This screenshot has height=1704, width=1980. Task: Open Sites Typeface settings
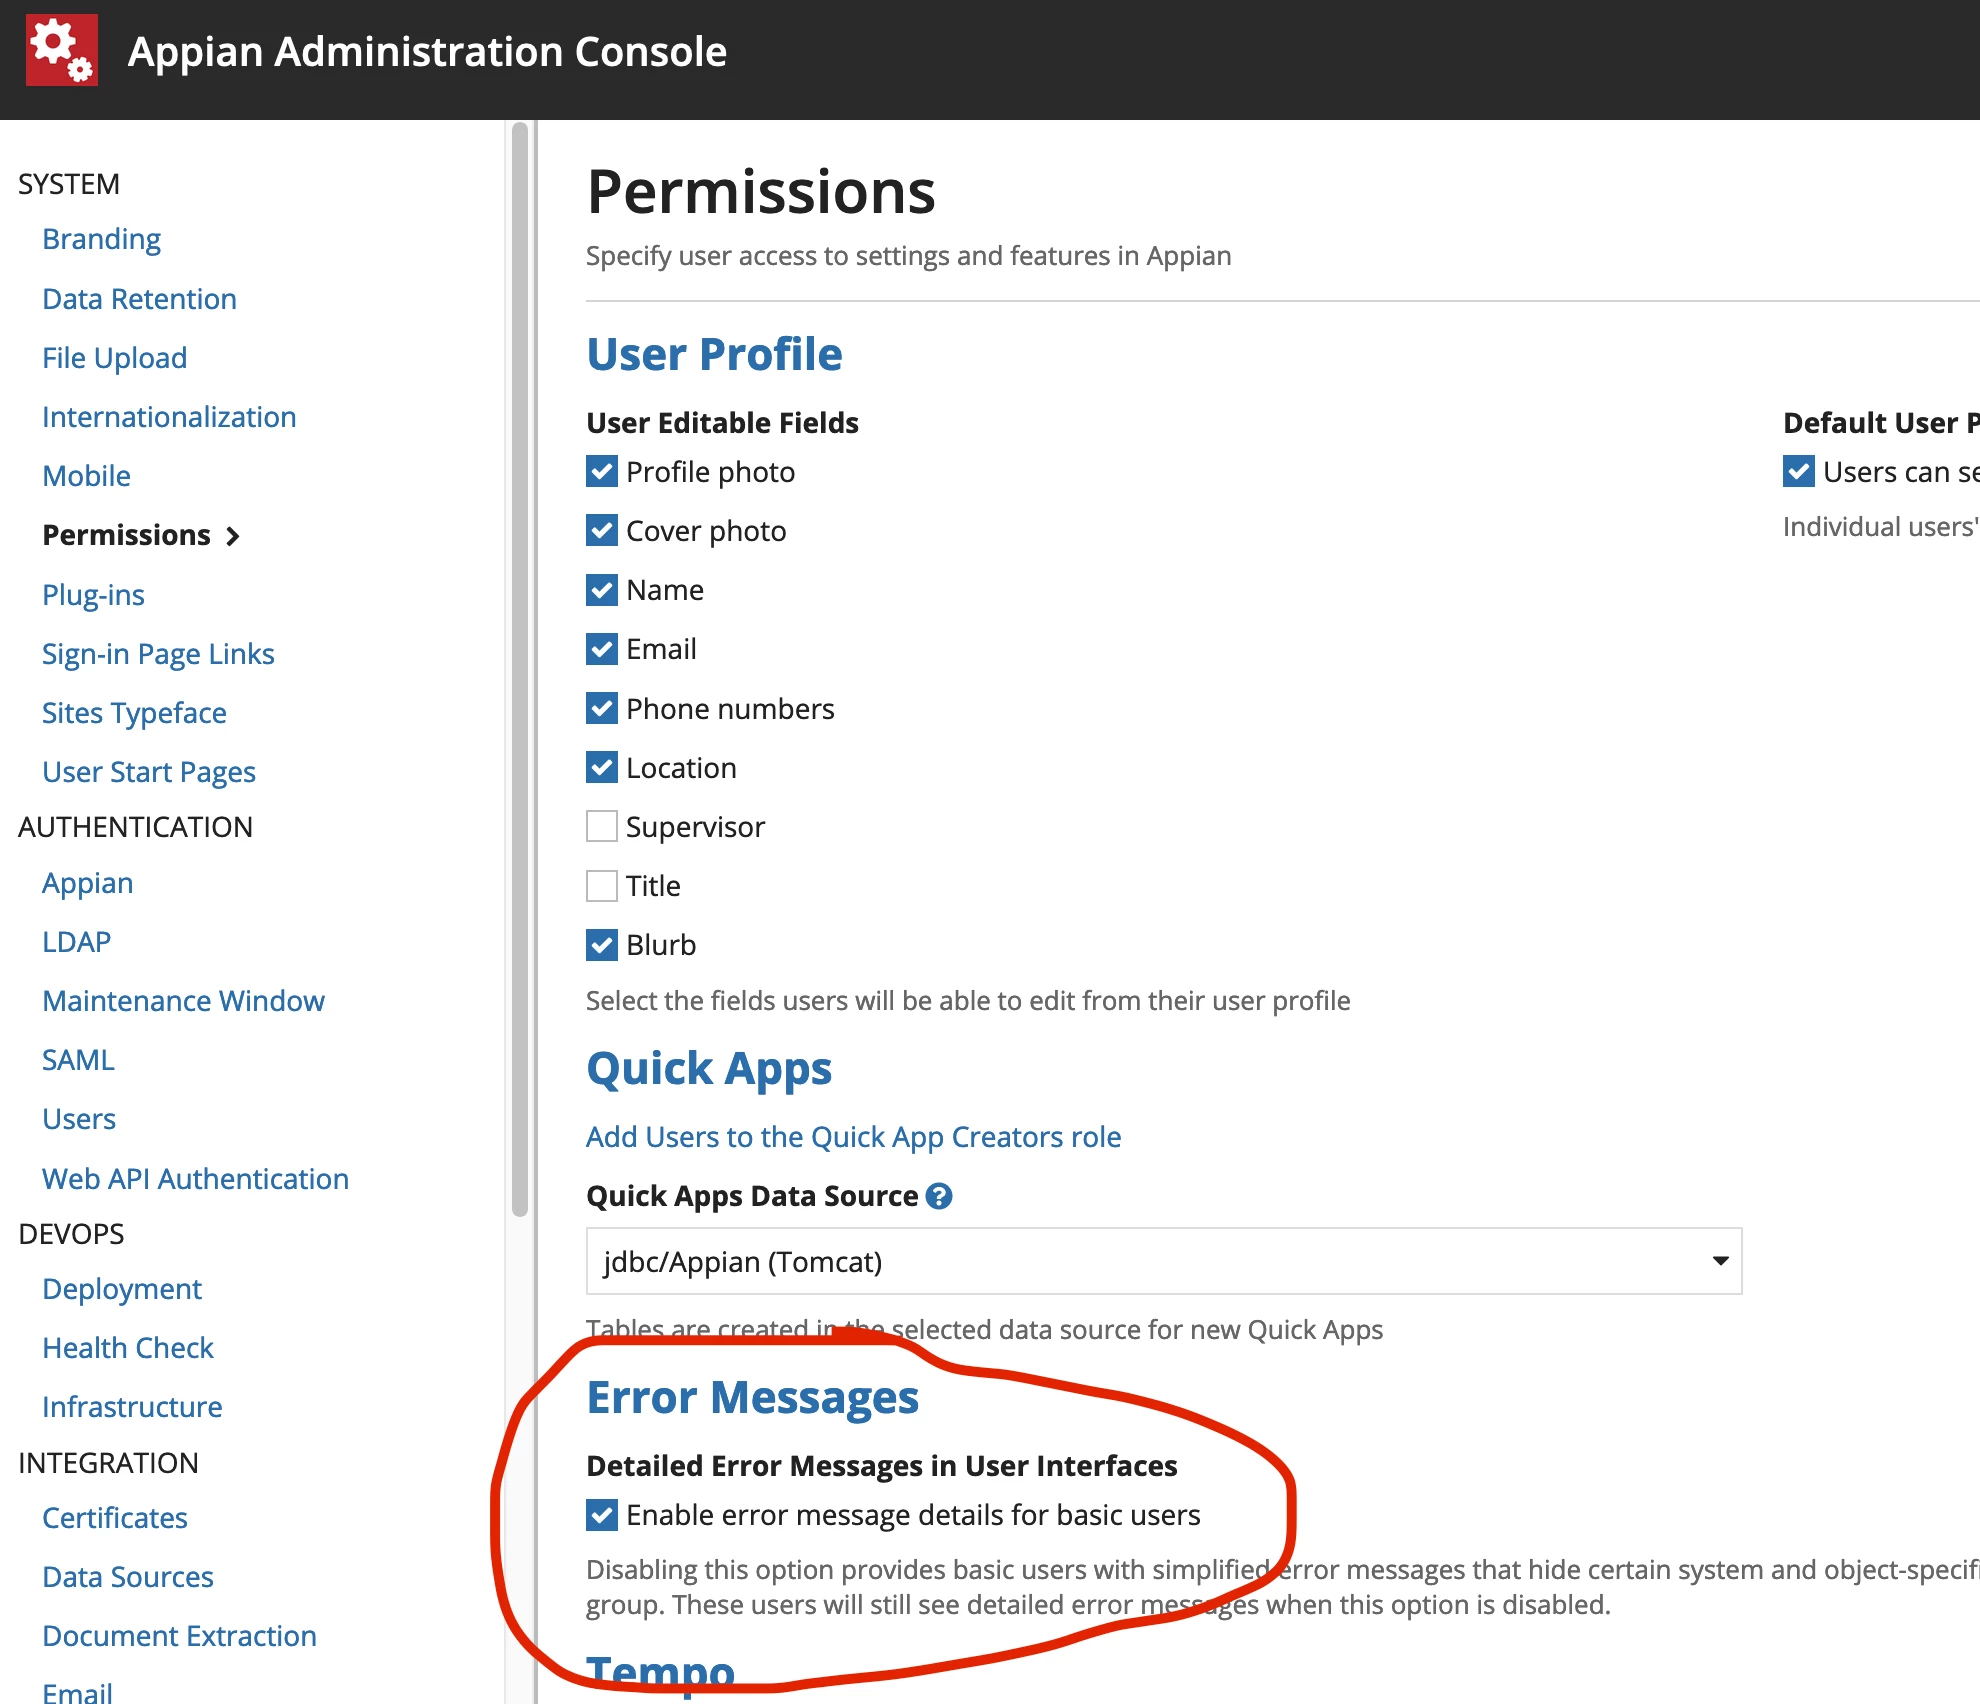pos(135,713)
